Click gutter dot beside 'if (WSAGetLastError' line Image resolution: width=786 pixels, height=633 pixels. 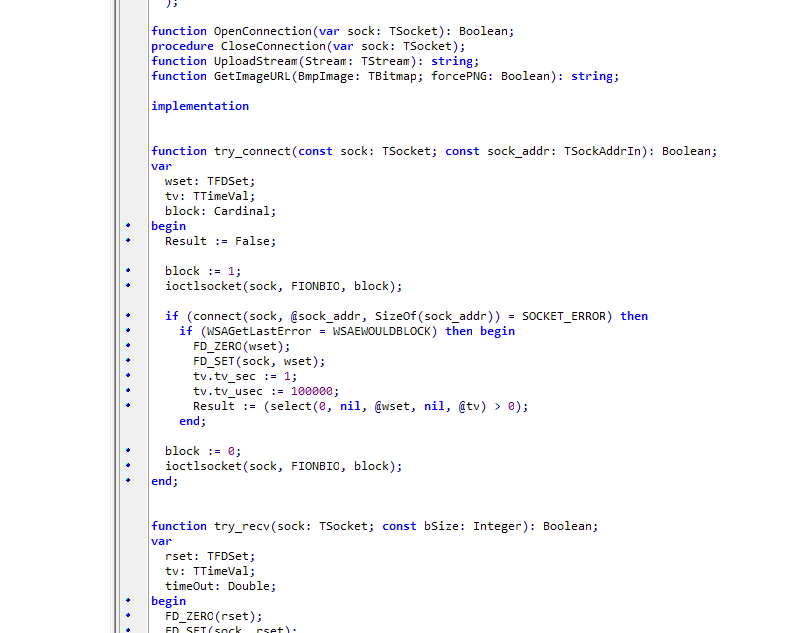tap(128, 330)
